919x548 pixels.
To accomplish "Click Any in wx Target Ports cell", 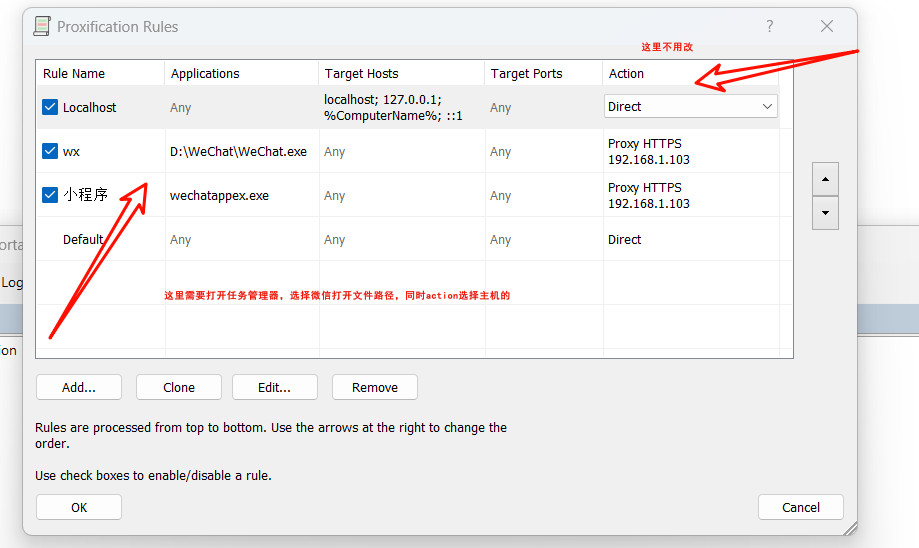I will 501,152.
